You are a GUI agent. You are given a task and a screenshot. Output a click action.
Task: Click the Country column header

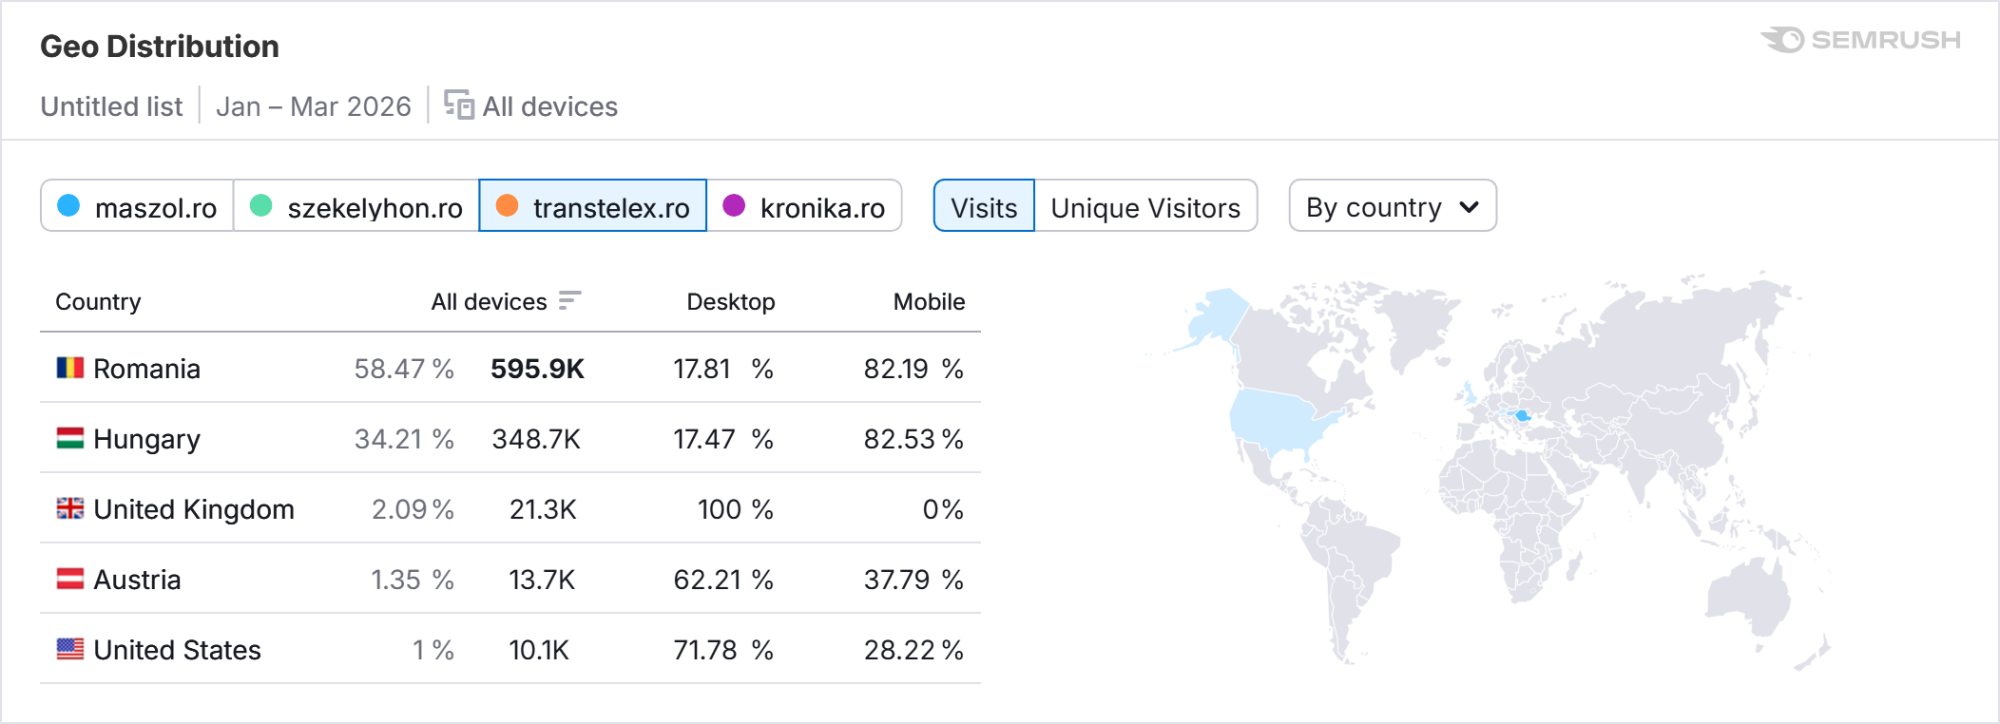coord(98,302)
